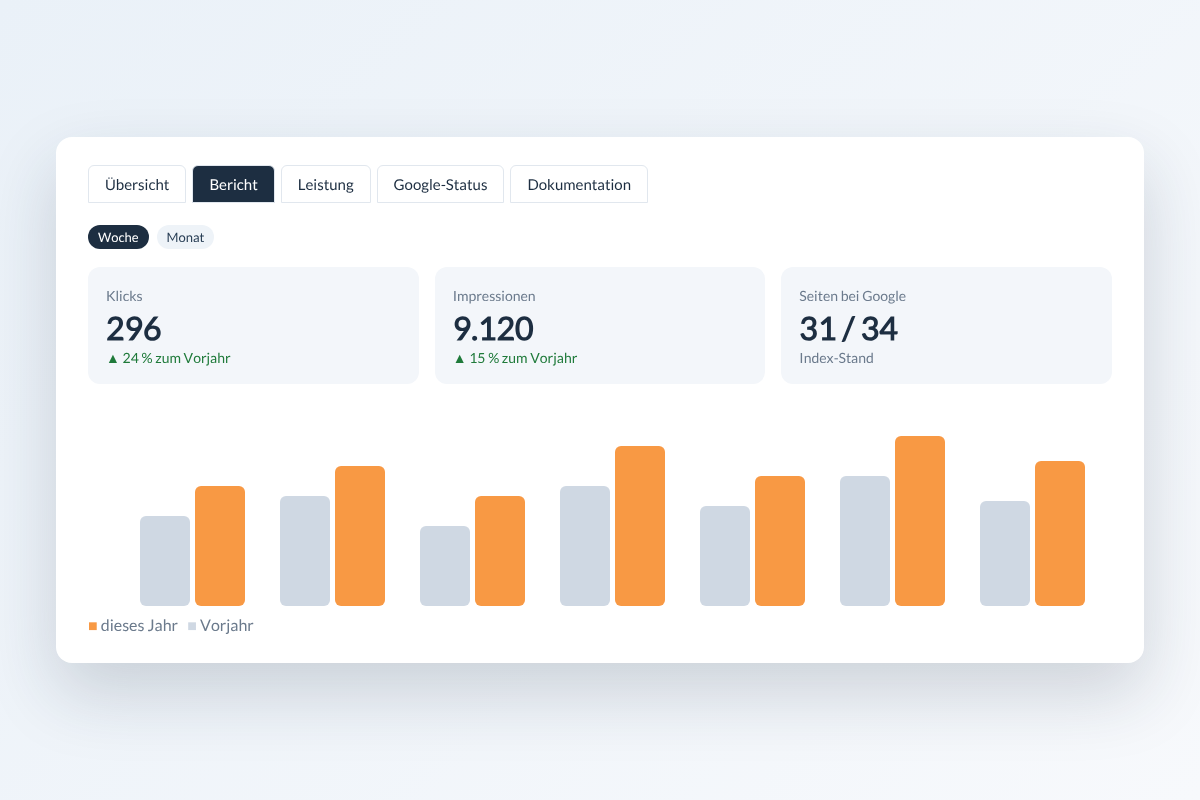Click the third group's gray bar
1200x800 pixels.
(445, 566)
